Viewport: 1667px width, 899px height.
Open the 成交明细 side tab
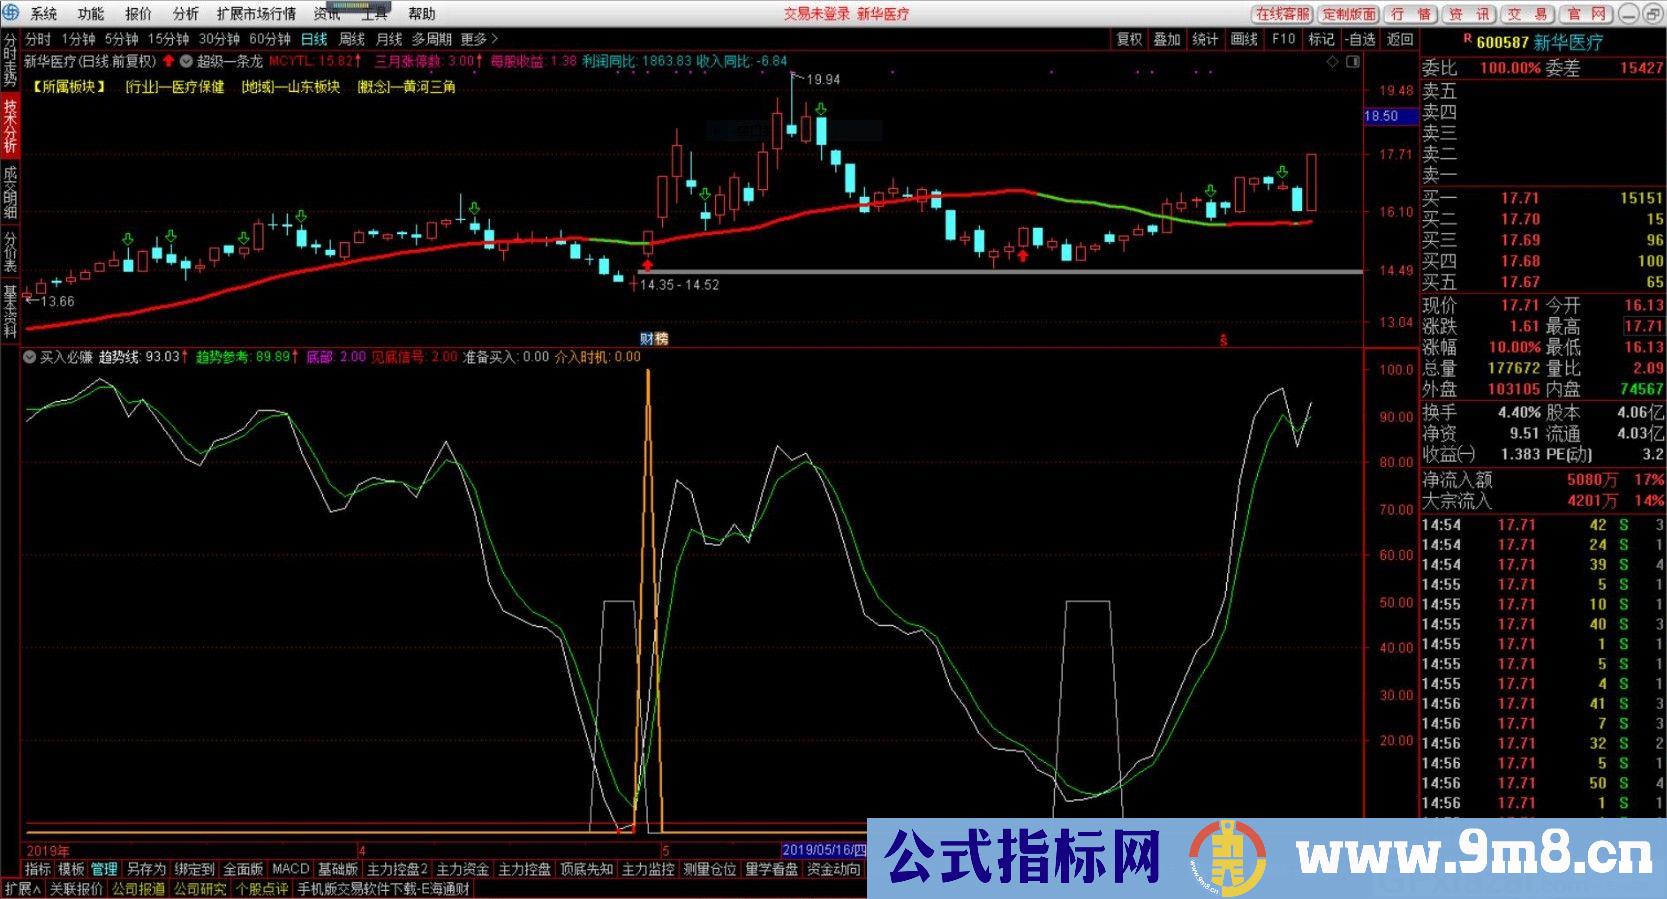tap(10, 191)
